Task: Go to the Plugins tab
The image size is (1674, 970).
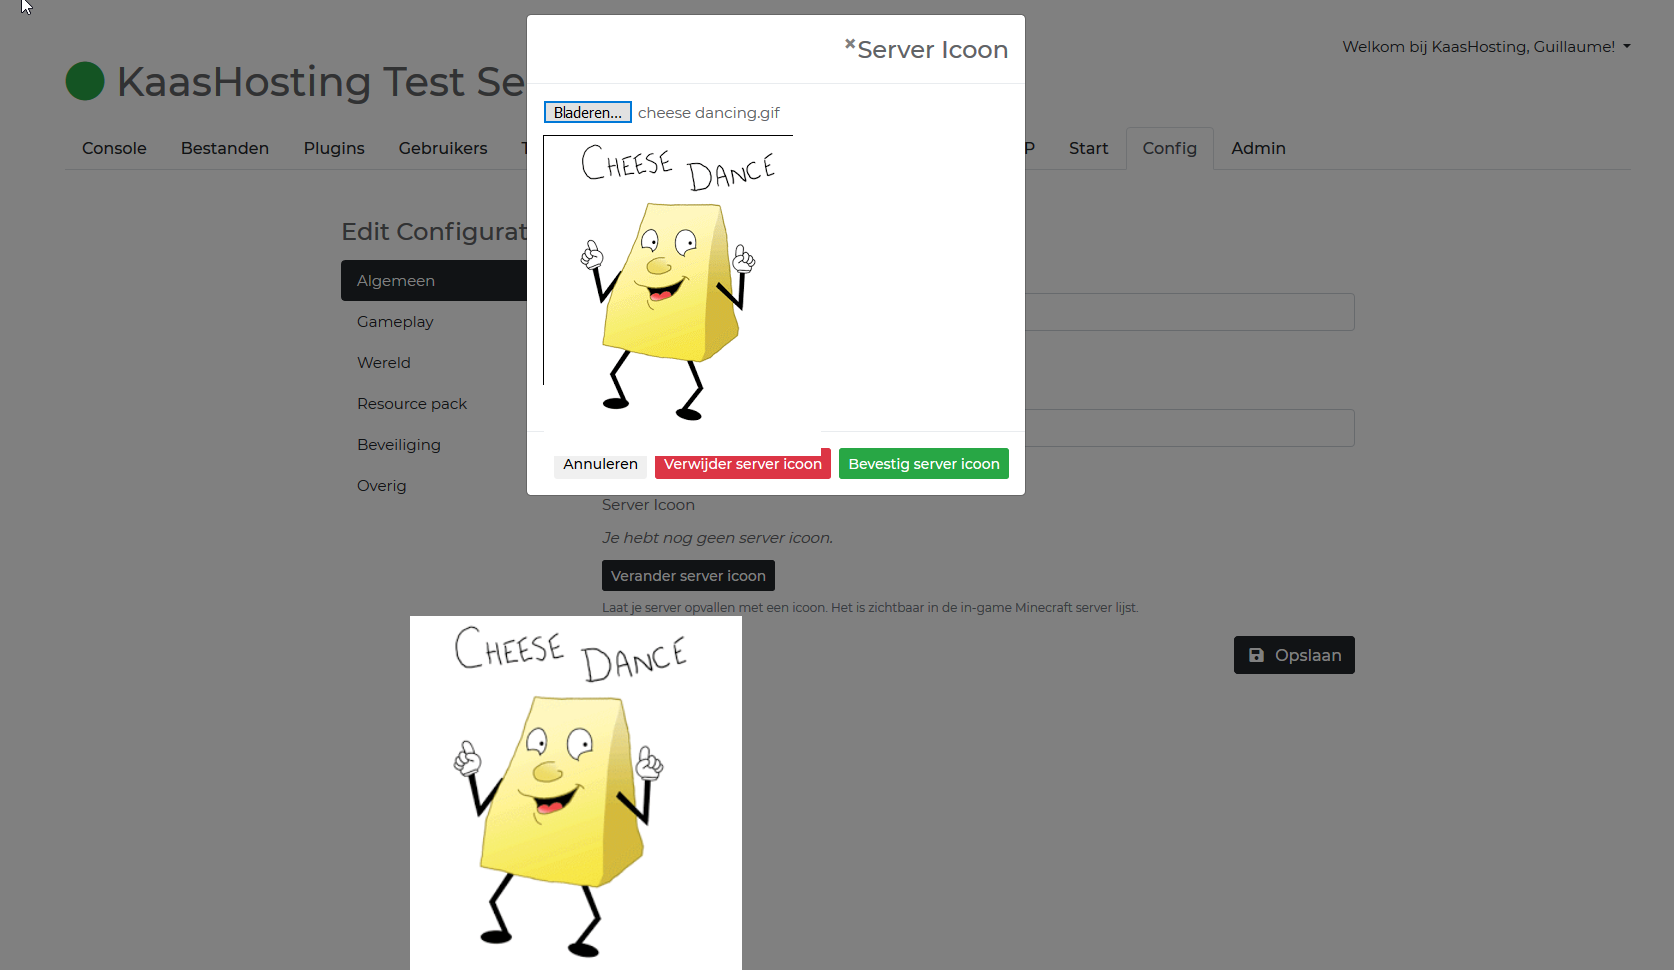Action: pos(334,148)
